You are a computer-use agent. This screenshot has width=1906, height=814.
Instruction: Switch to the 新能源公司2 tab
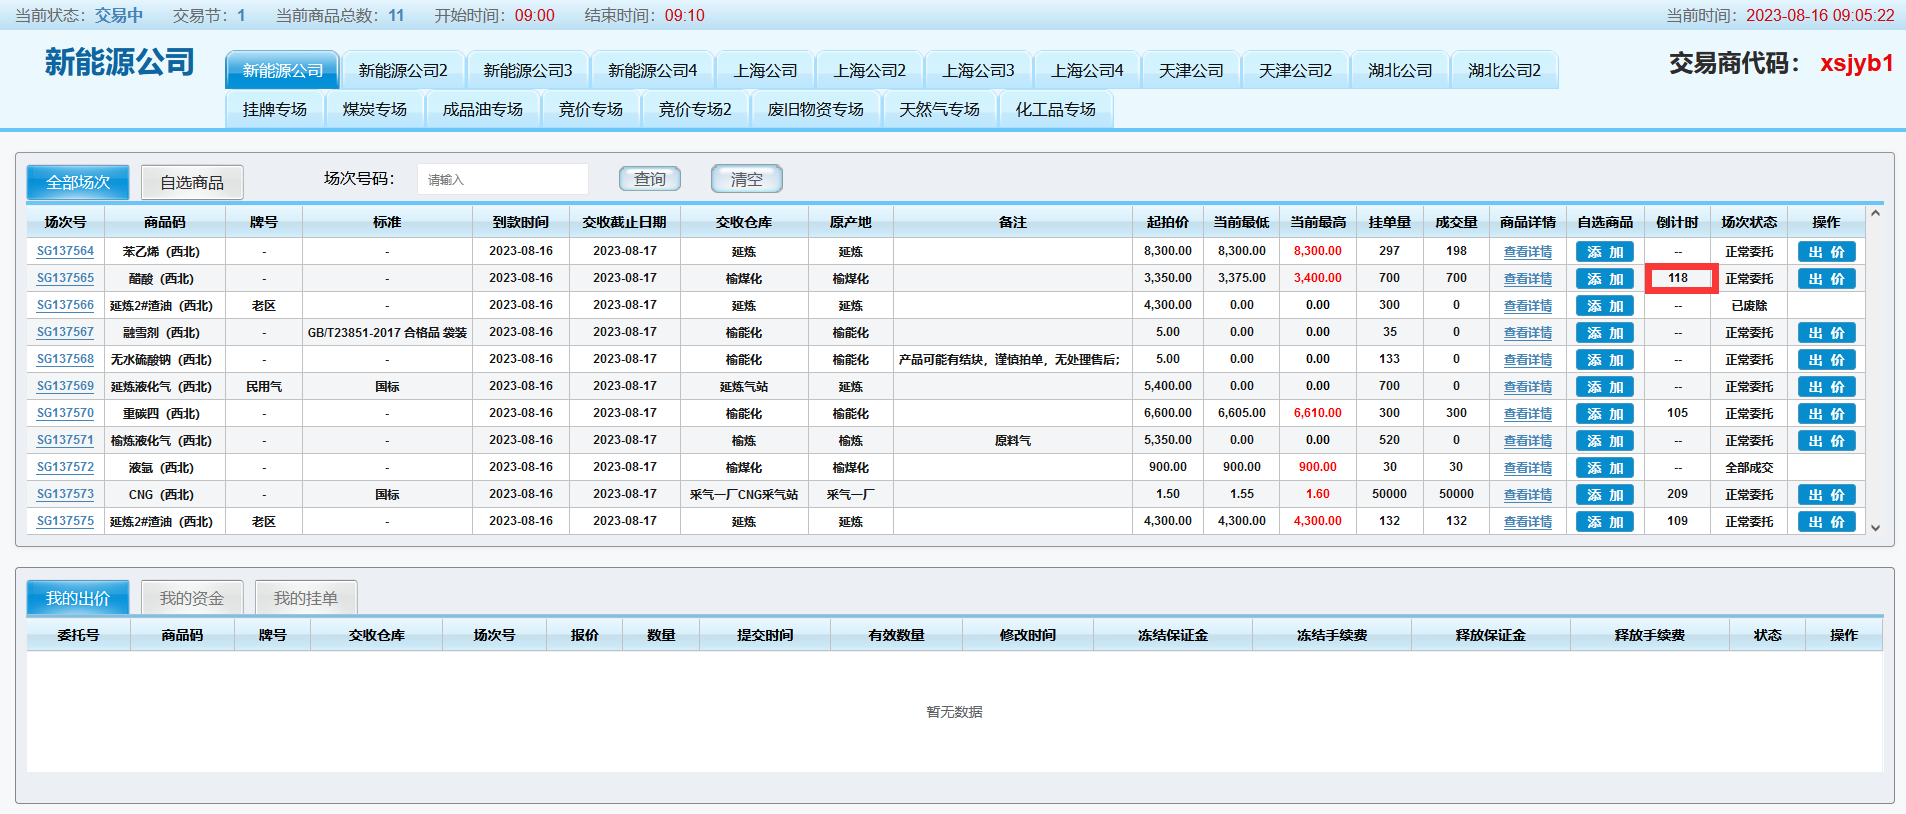pos(403,70)
